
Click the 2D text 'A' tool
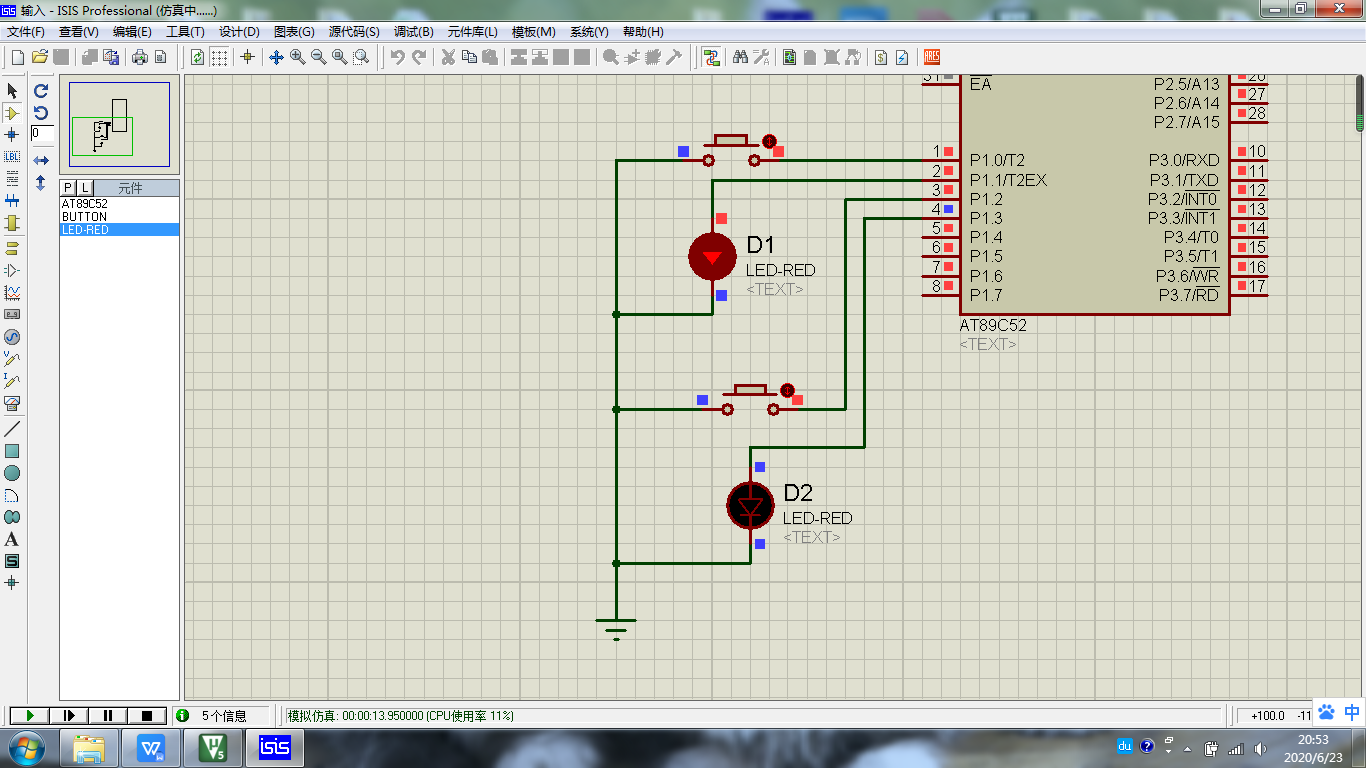point(12,539)
